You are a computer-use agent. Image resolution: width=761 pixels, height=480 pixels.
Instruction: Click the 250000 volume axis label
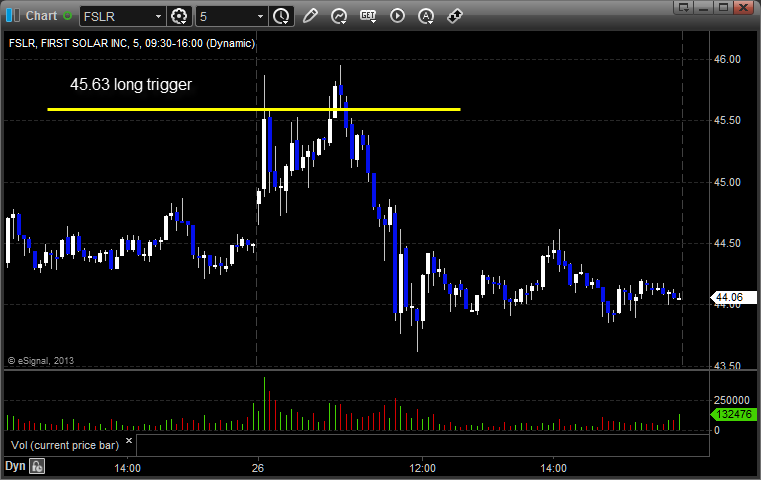point(731,400)
